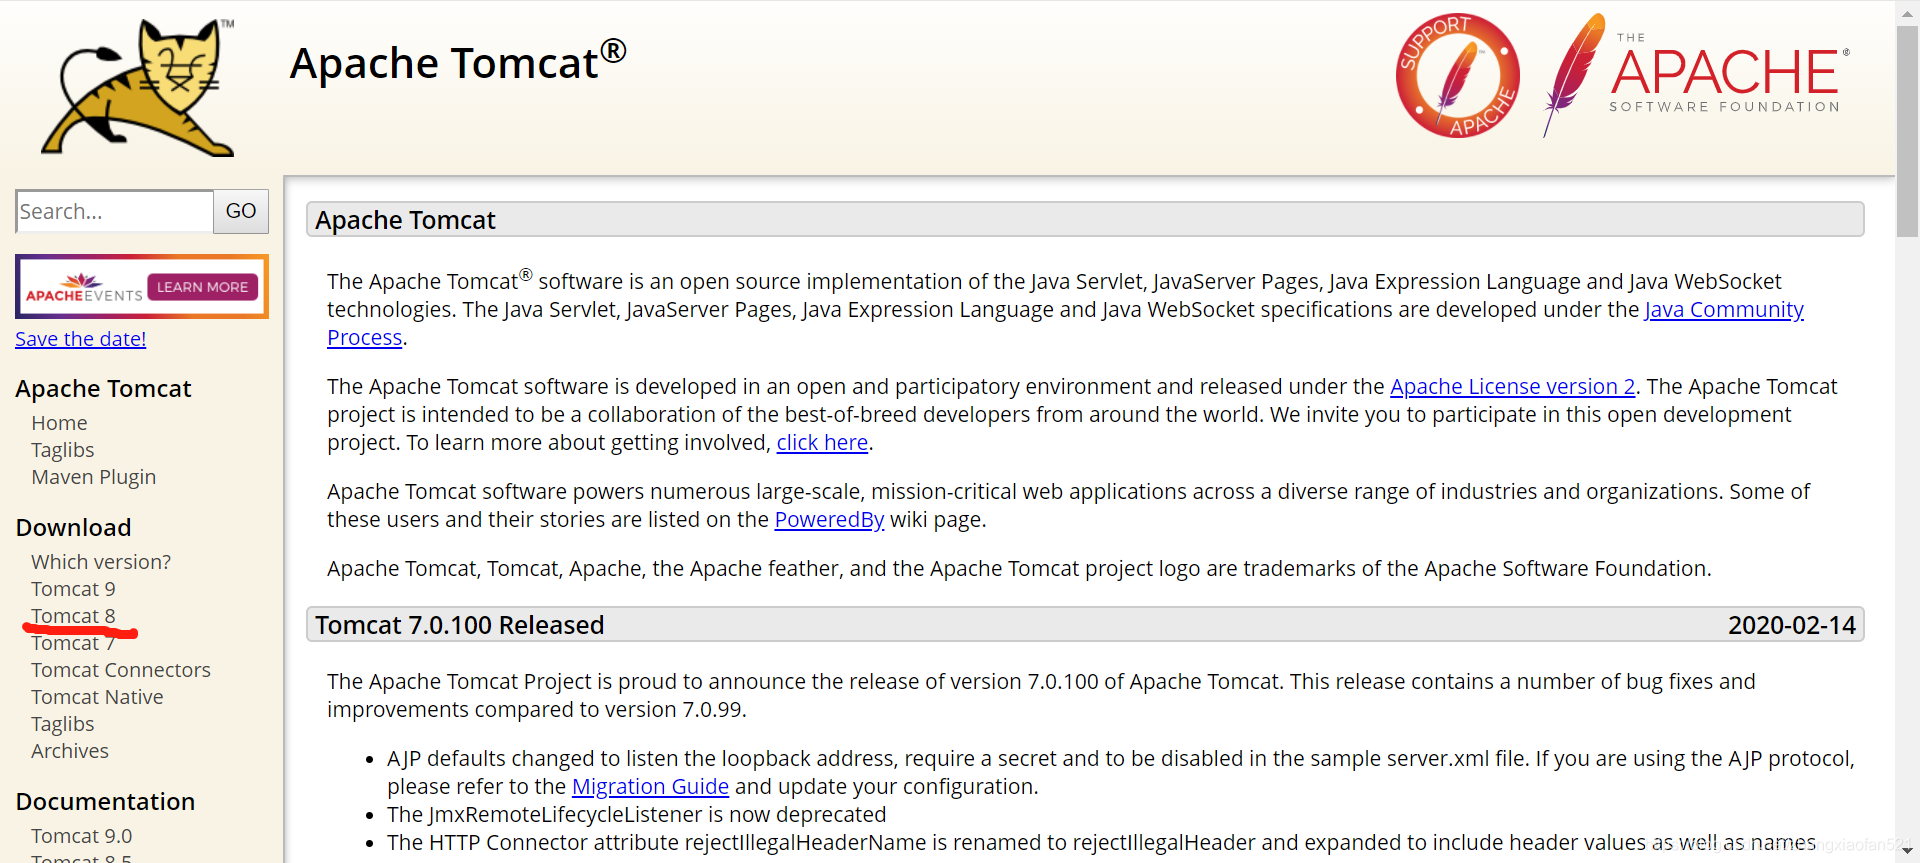Follow the 'click here' link

pos(822,443)
